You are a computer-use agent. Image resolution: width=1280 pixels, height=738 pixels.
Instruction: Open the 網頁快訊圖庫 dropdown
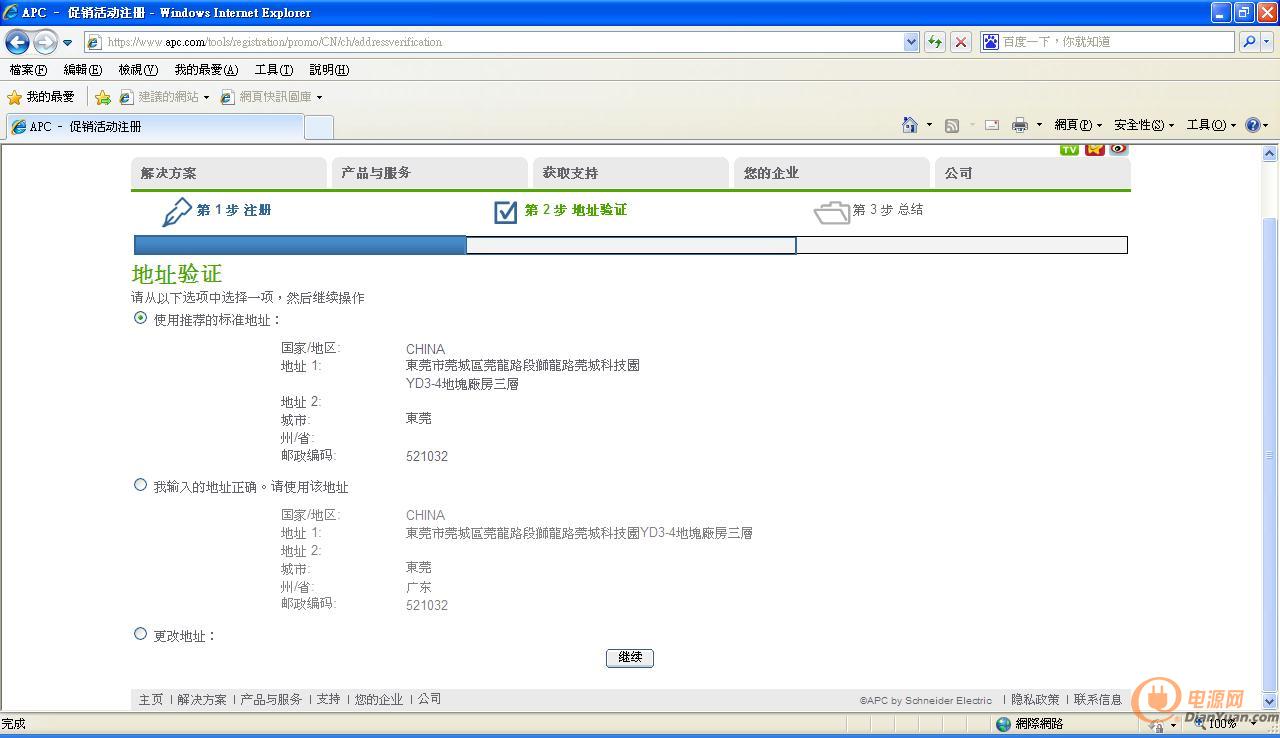tap(271, 97)
